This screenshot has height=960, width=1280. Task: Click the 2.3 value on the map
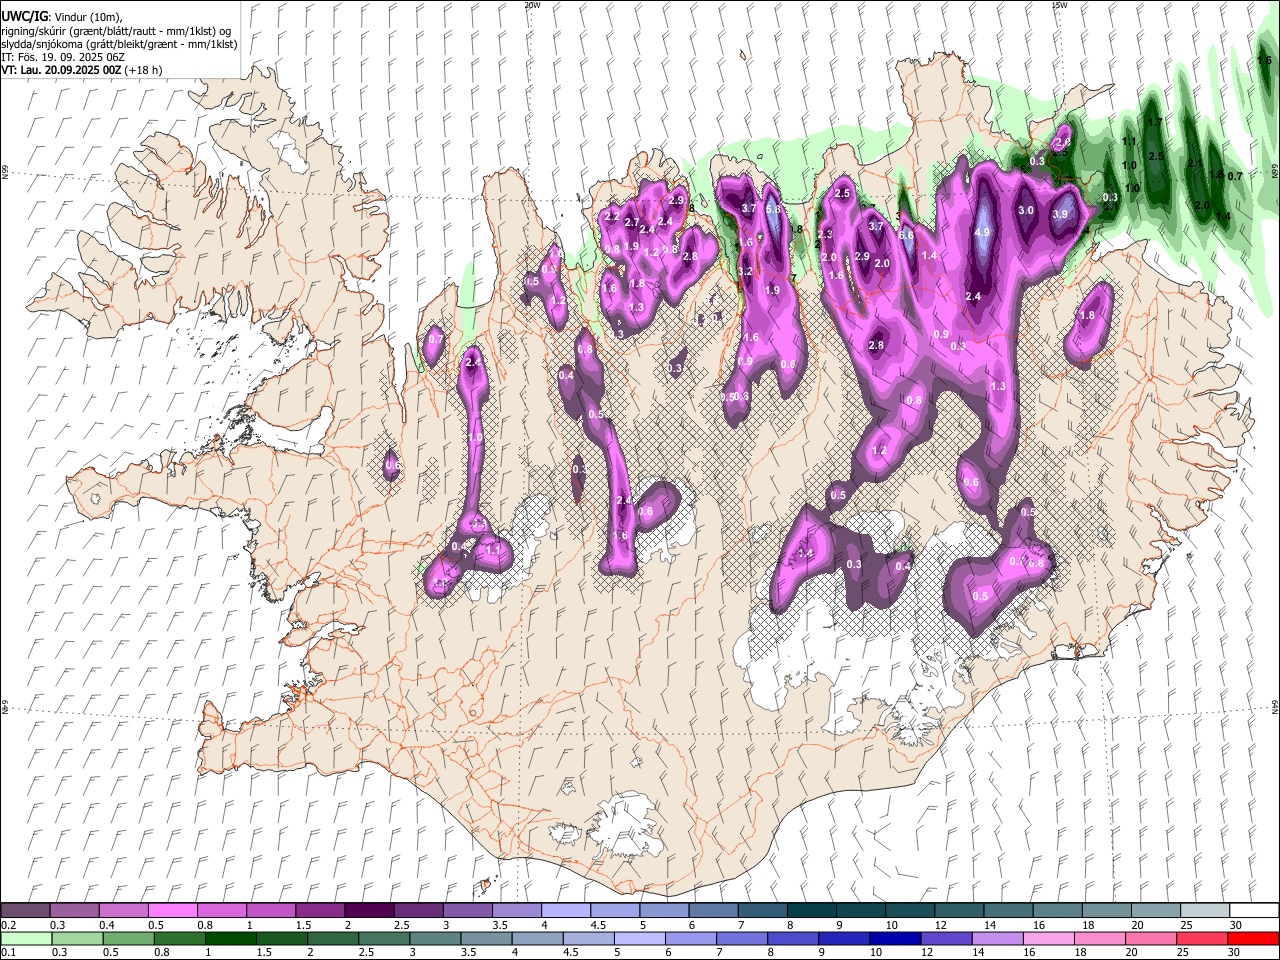click(x=826, y=234)
